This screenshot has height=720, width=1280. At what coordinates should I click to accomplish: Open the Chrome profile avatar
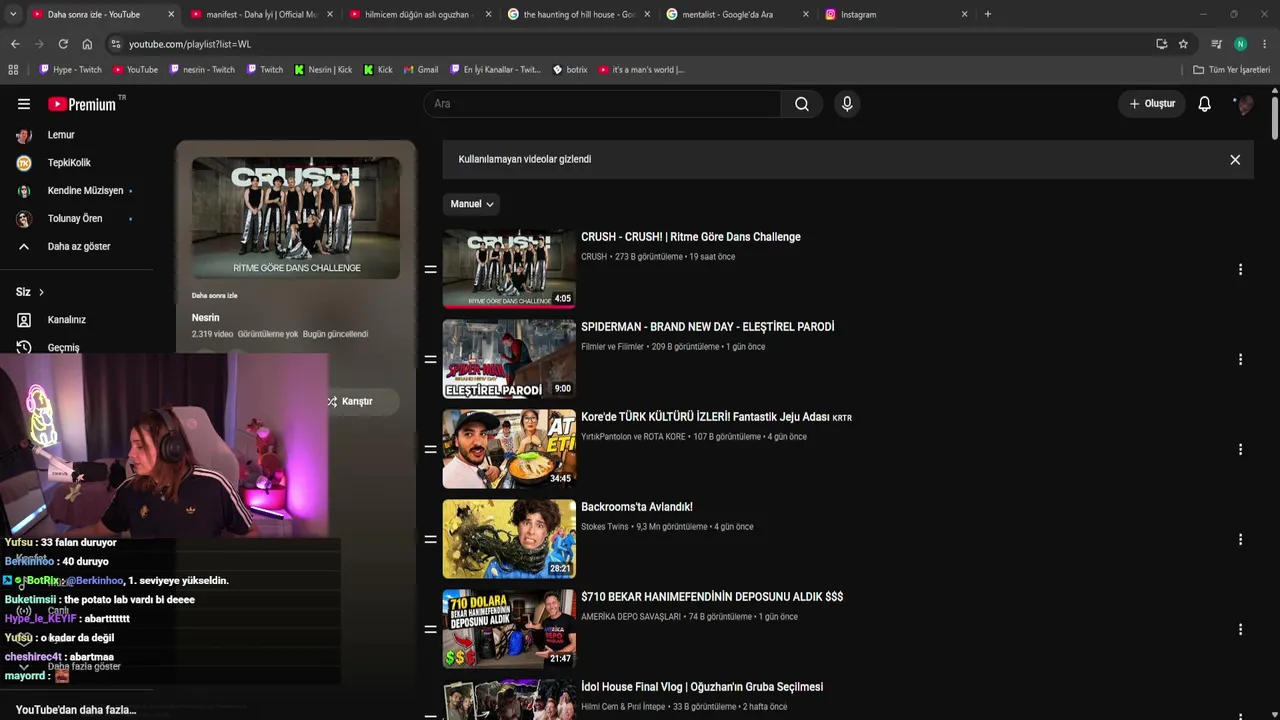click(1240, 44)
